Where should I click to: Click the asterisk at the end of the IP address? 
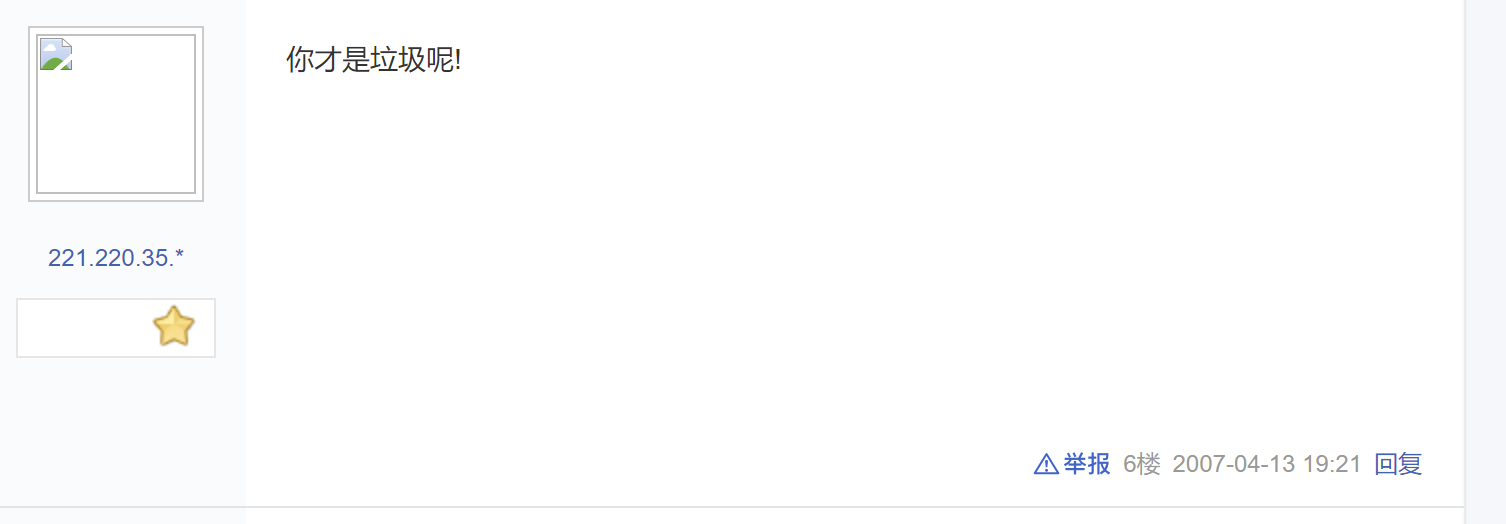coord(179,256)
